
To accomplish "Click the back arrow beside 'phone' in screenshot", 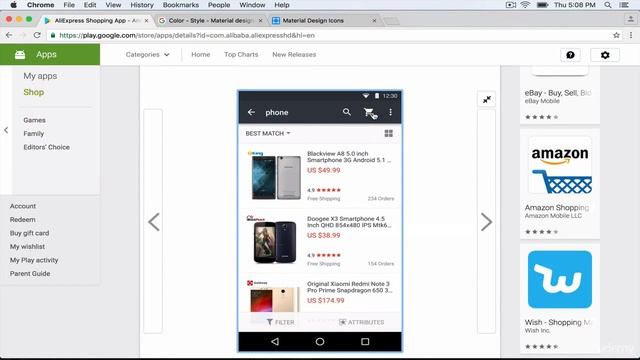I will tap(251, 112).
